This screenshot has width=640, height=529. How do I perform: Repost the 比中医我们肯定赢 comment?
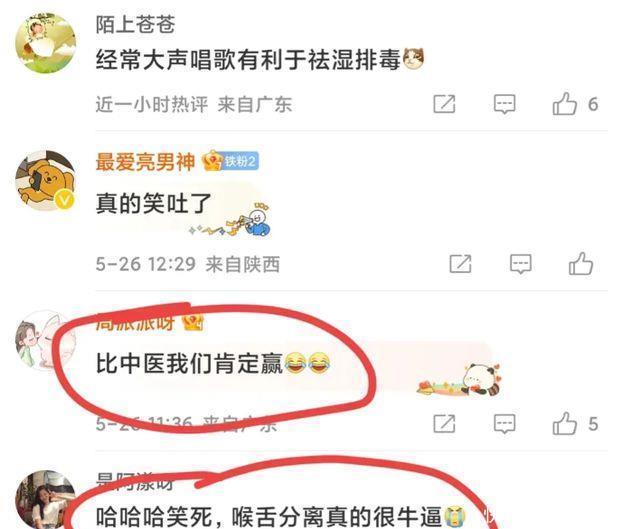tap(444, 424)
